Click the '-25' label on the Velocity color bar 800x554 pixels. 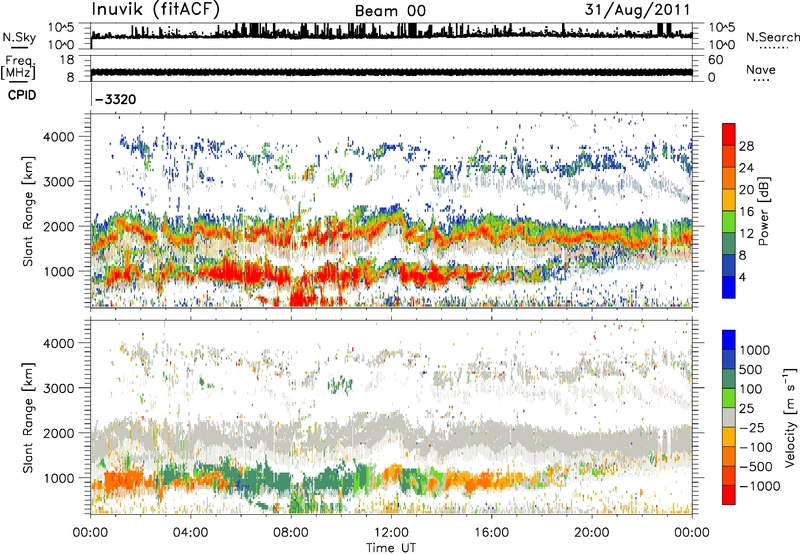(752, 427)
